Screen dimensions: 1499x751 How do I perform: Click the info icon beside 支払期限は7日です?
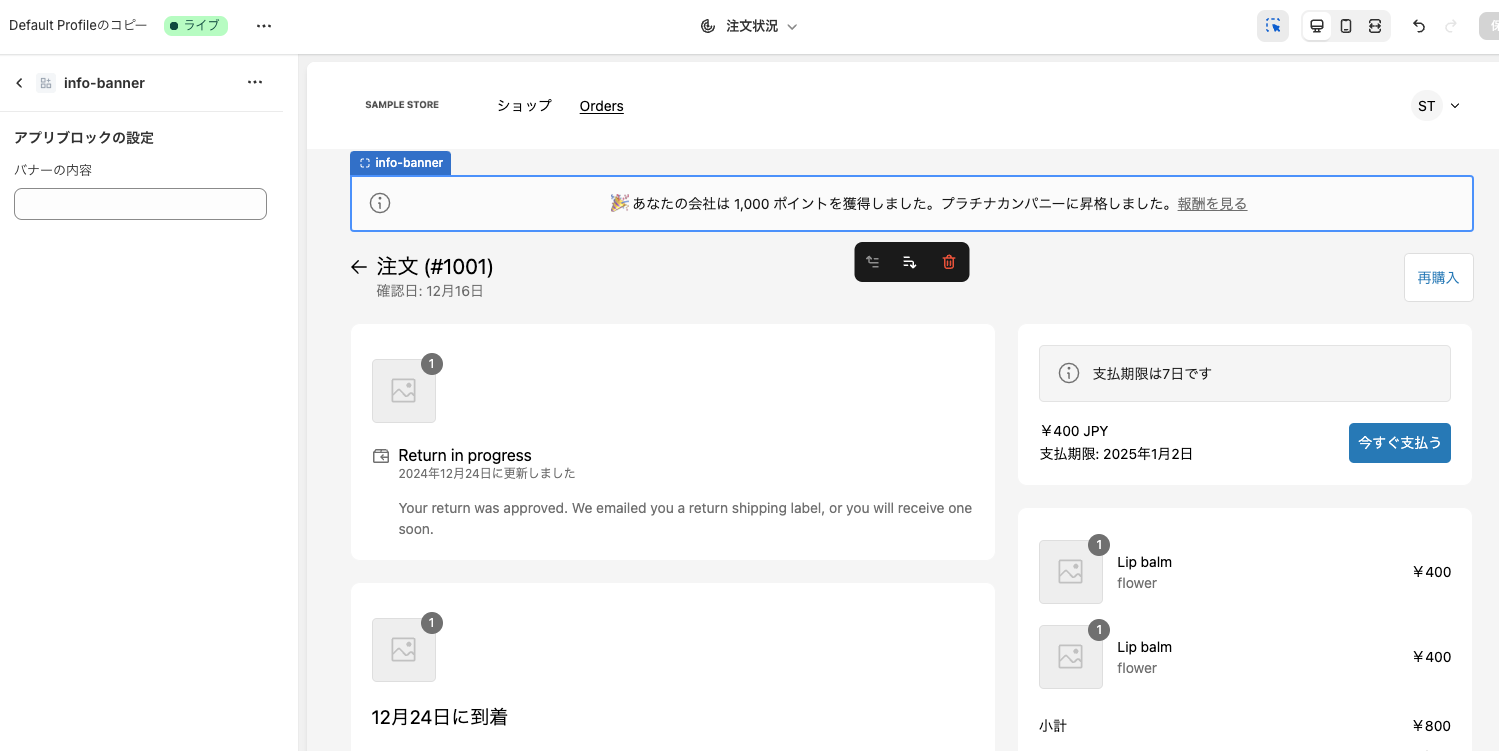pyautogui.click(x=1069, y=373)
